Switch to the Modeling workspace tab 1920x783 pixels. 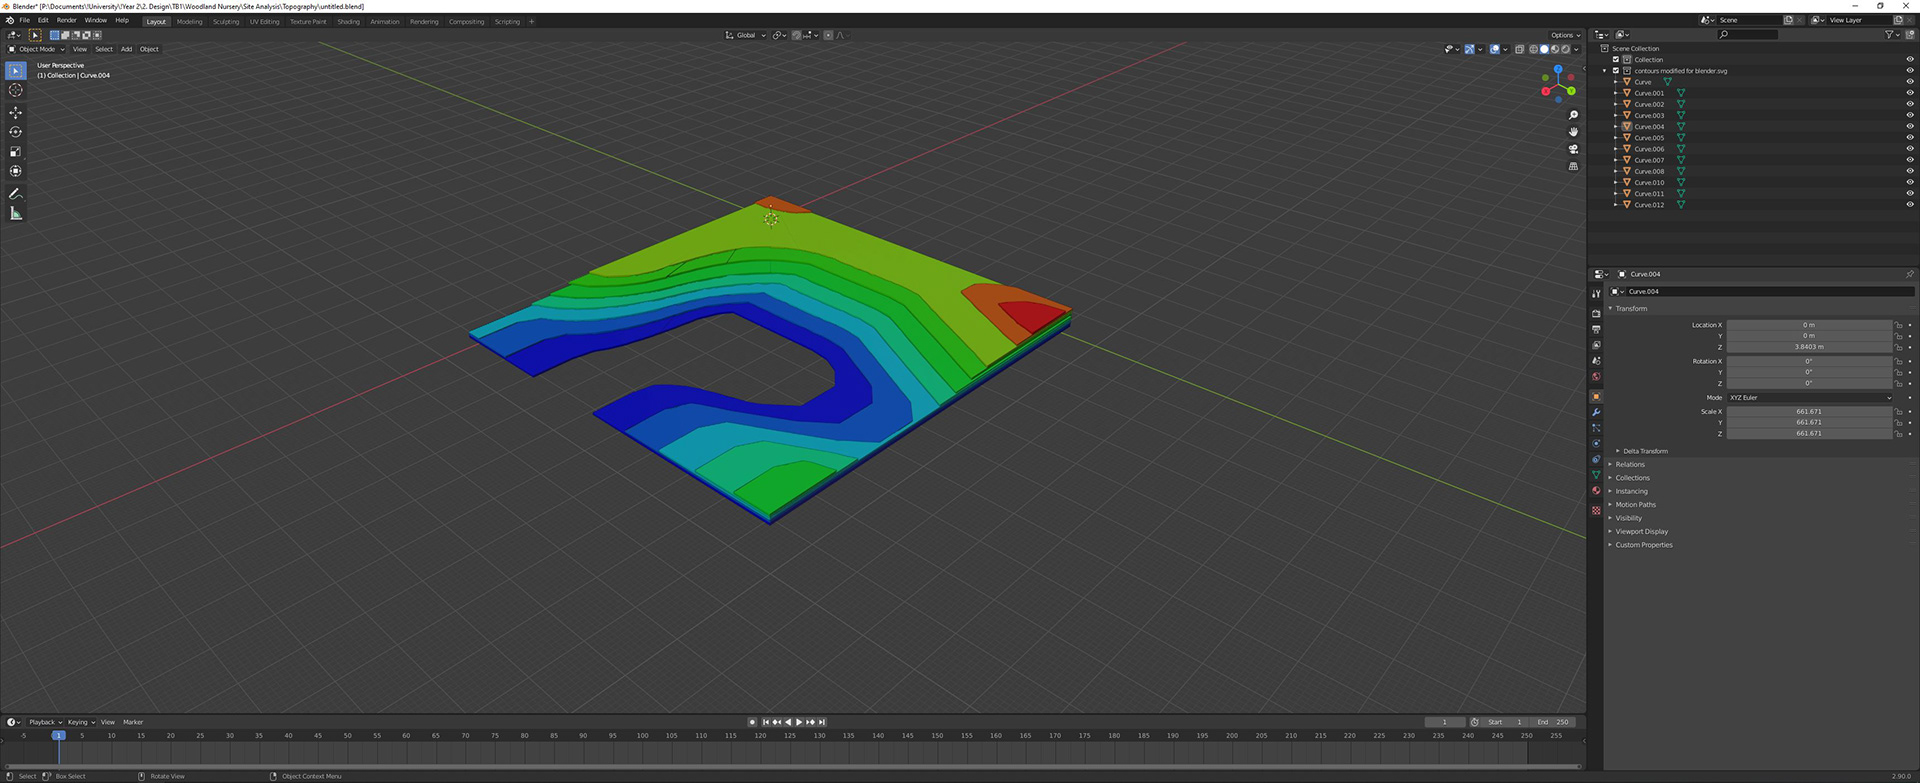click(189, 21)
